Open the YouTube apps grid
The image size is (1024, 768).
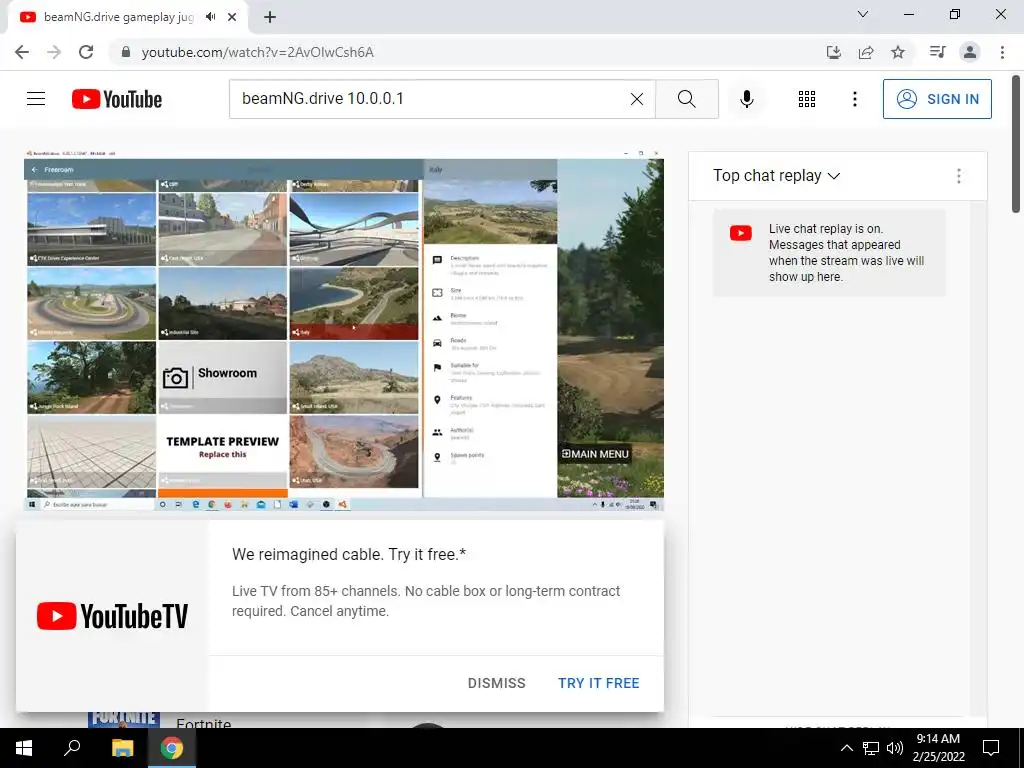tap(807, 99)
